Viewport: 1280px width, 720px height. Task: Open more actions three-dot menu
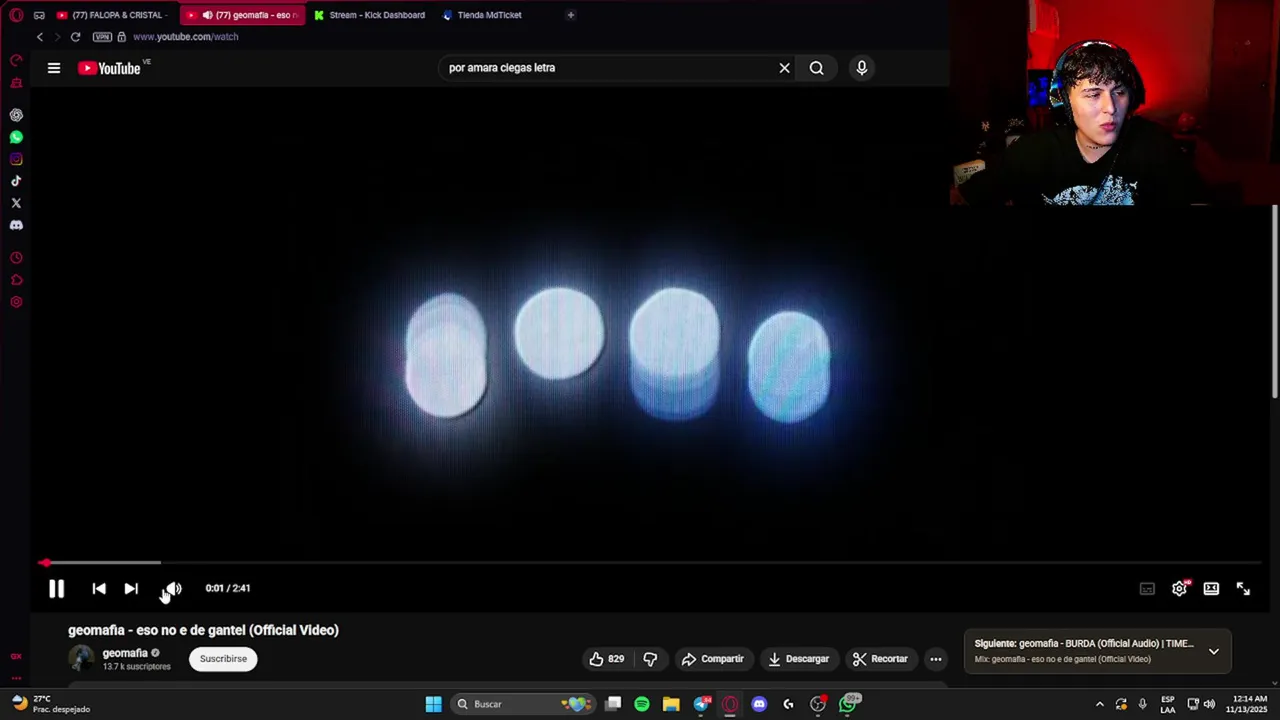coord(936,659)
